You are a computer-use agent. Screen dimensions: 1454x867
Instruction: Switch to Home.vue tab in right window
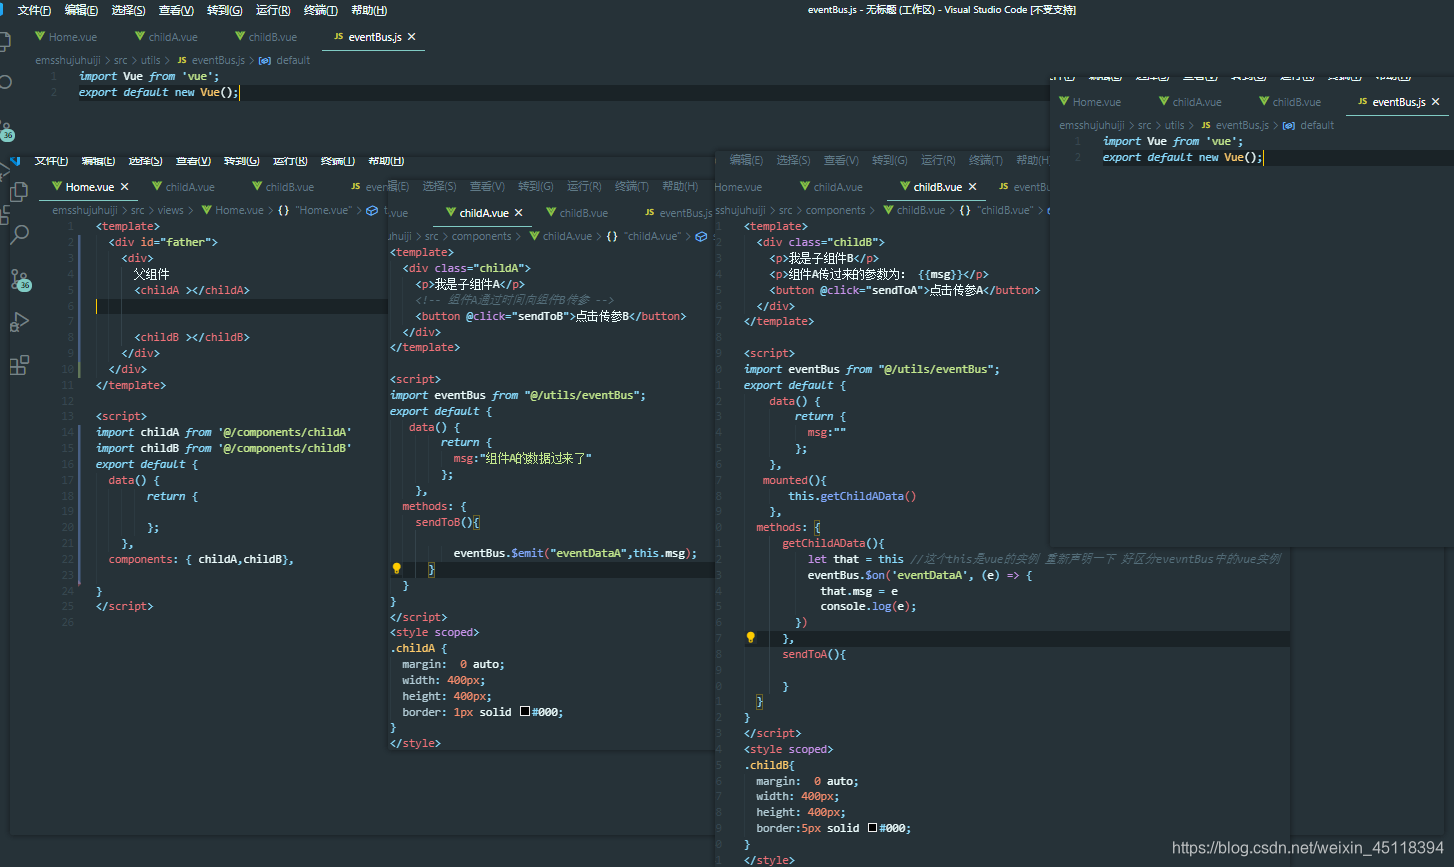tap(1096, 102)
